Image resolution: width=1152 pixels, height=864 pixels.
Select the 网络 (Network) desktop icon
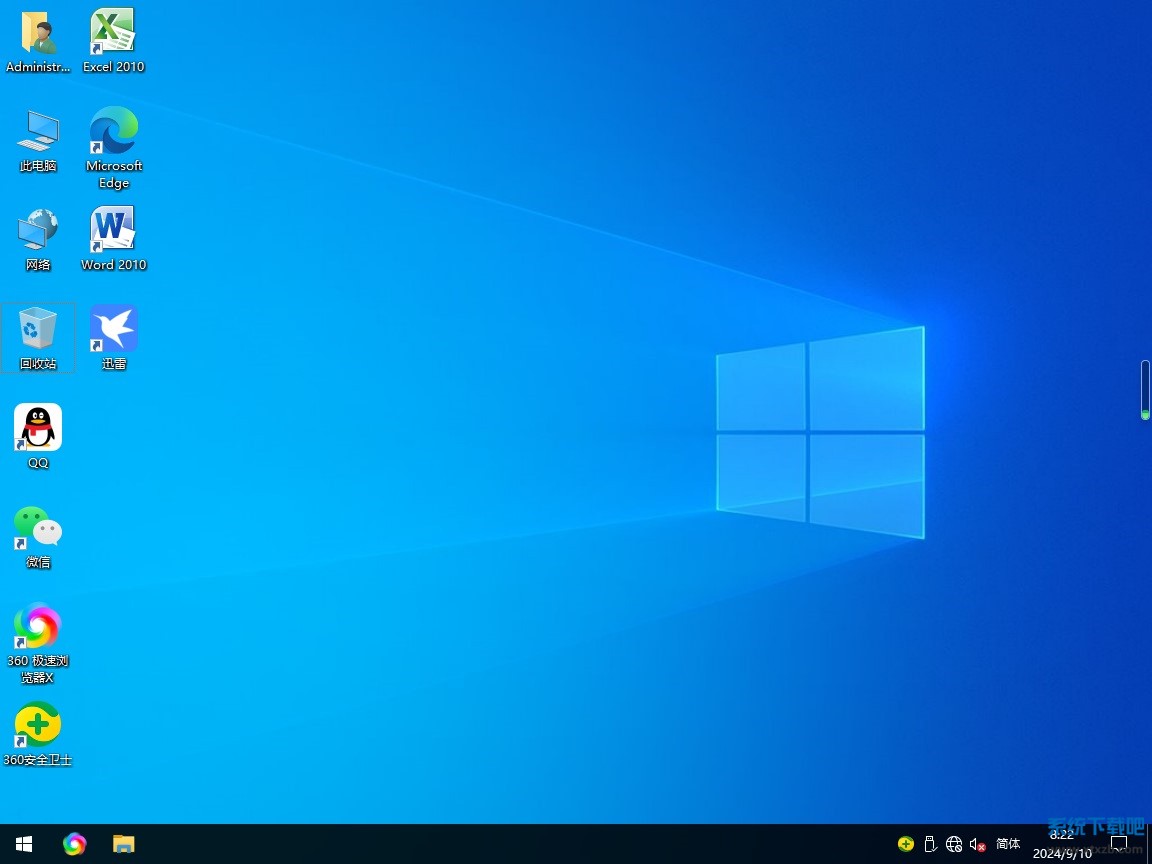[x=38, y=230]
